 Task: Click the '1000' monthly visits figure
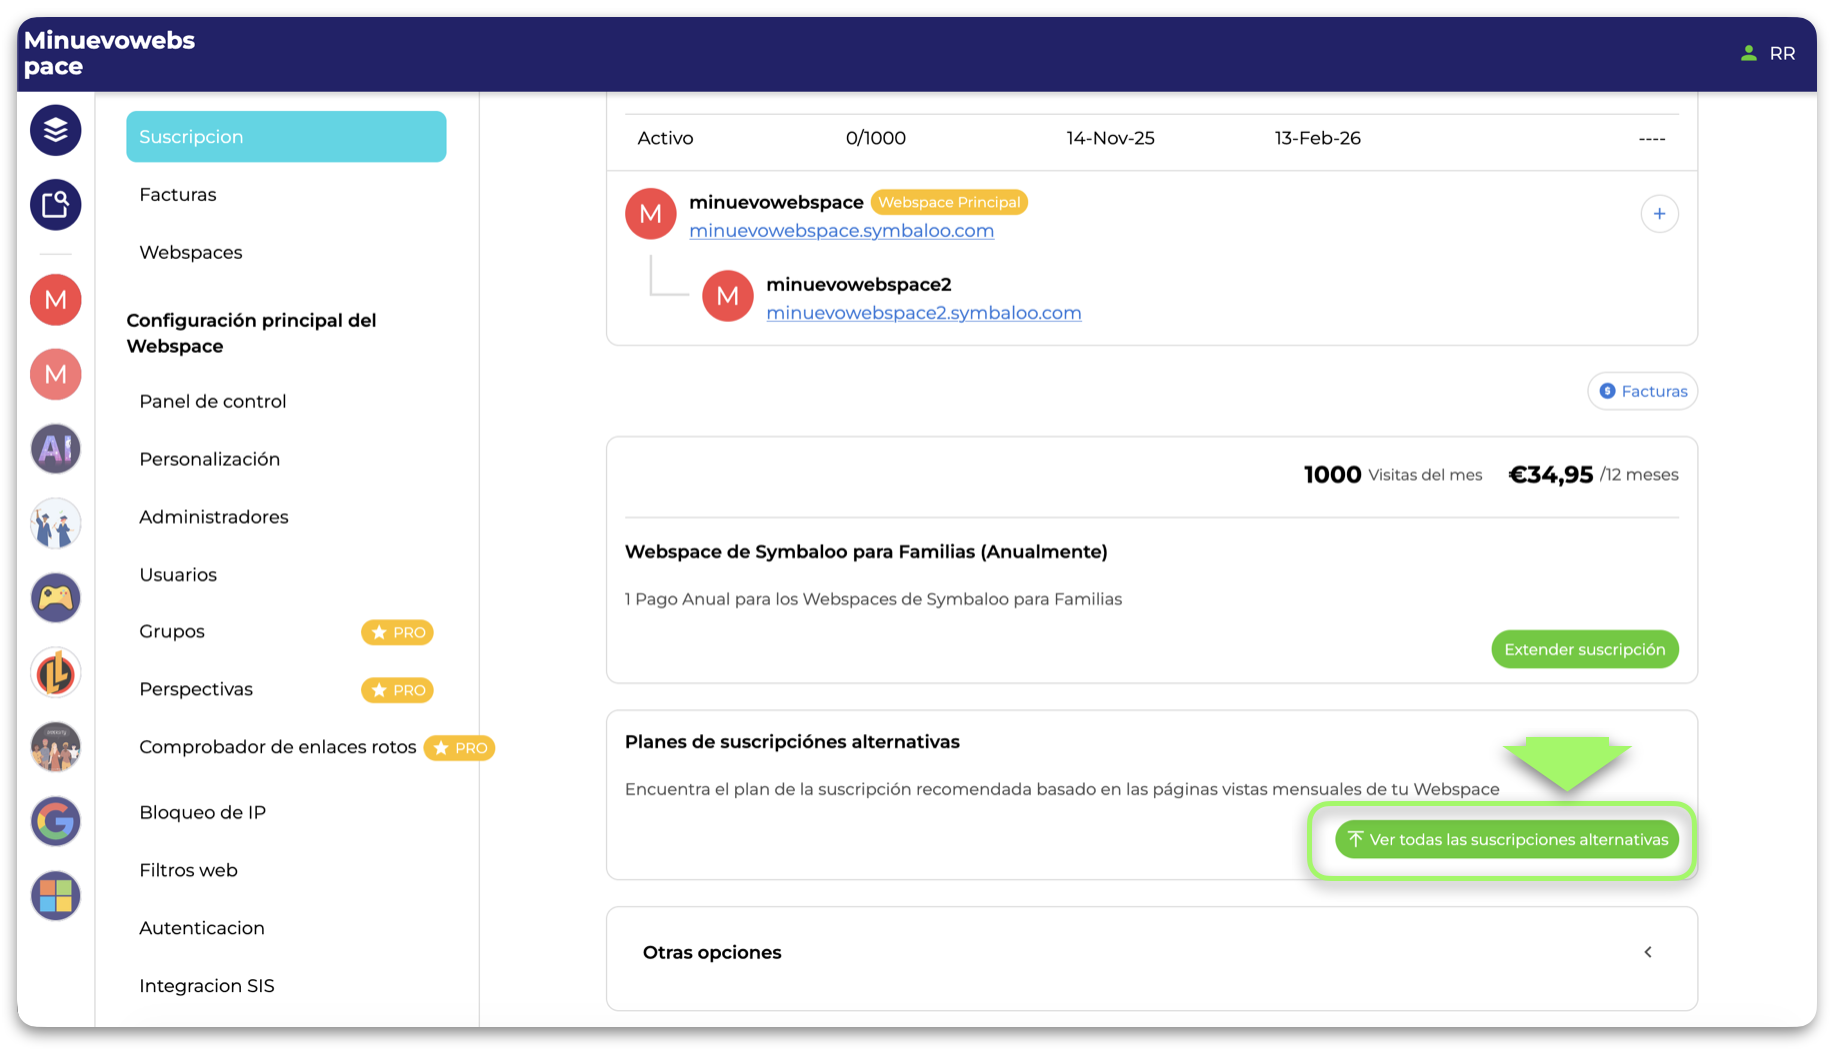click(x=1333, y=475)
